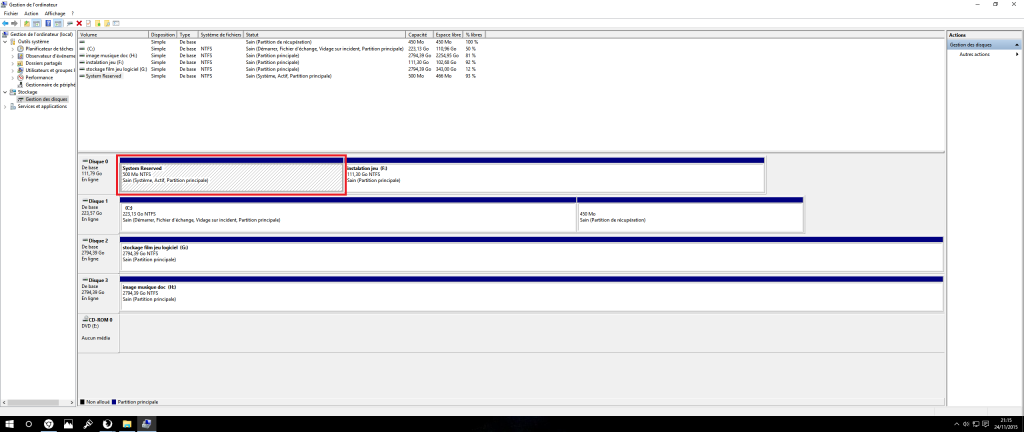Screen dimensions: 1024x432
Task: Expand the Utilisateurs et groupes node
Action: pyautogui.click(x=13, y=70)
